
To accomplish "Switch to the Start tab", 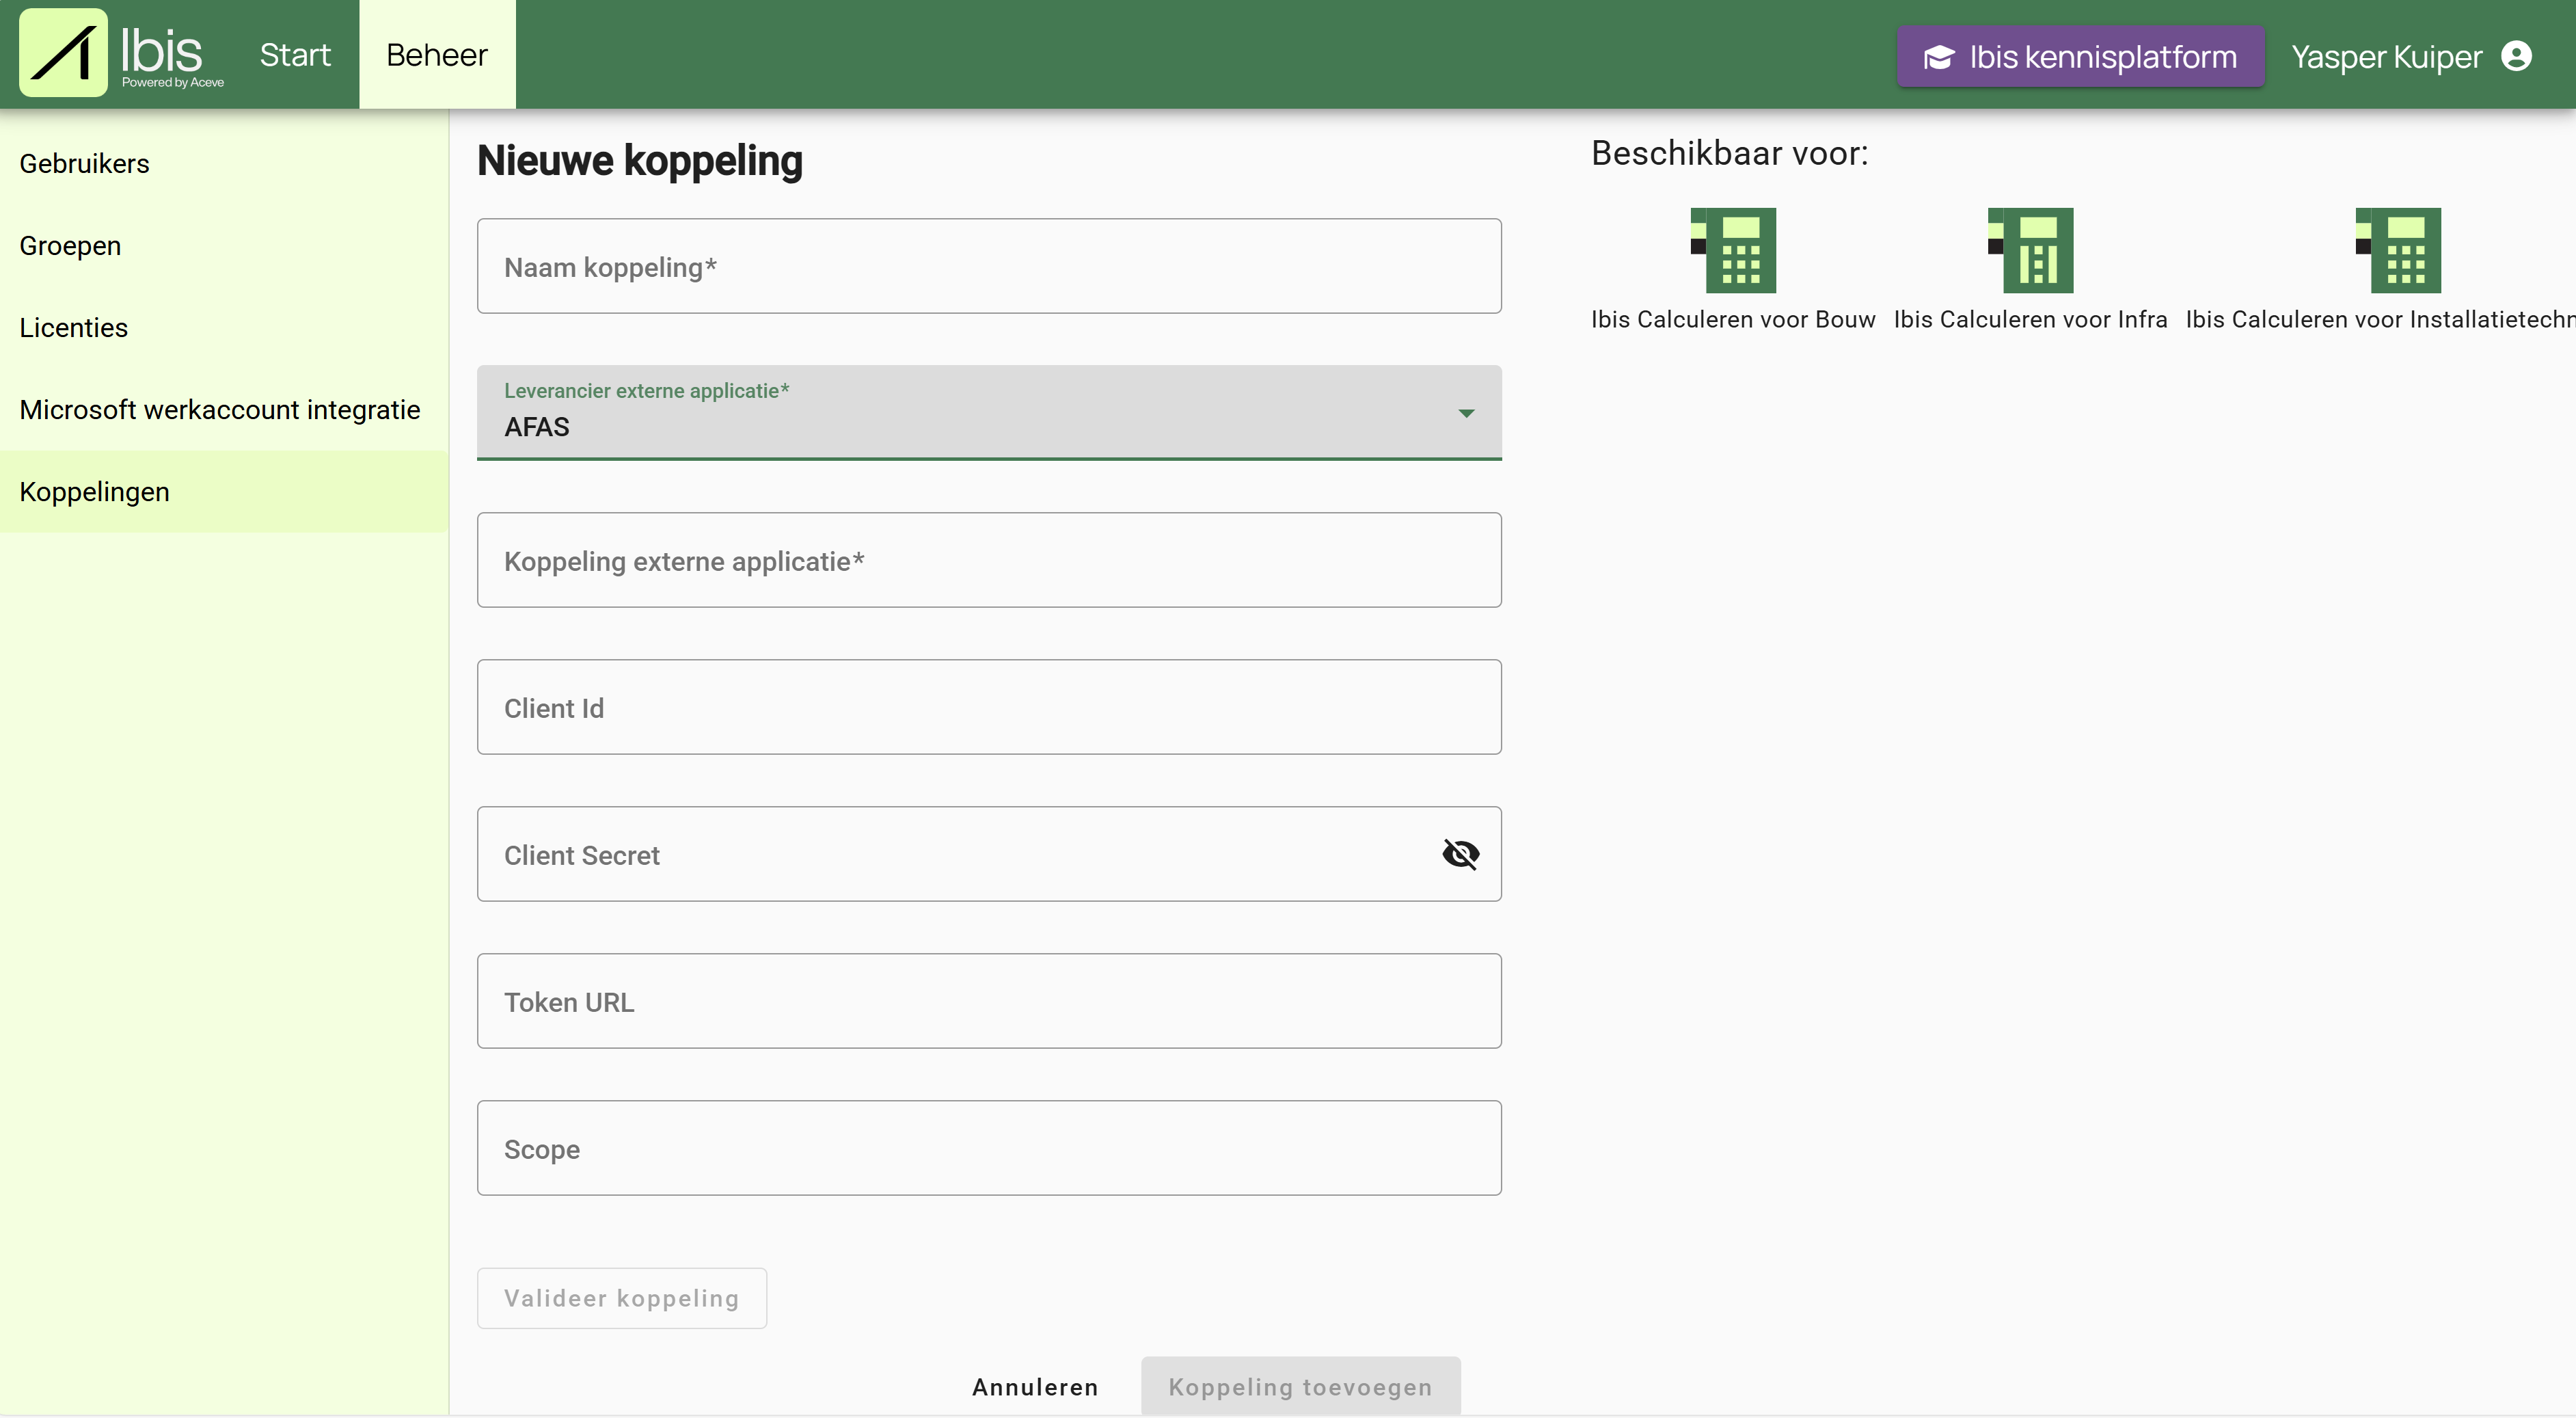I will click(x=295, y=54).
